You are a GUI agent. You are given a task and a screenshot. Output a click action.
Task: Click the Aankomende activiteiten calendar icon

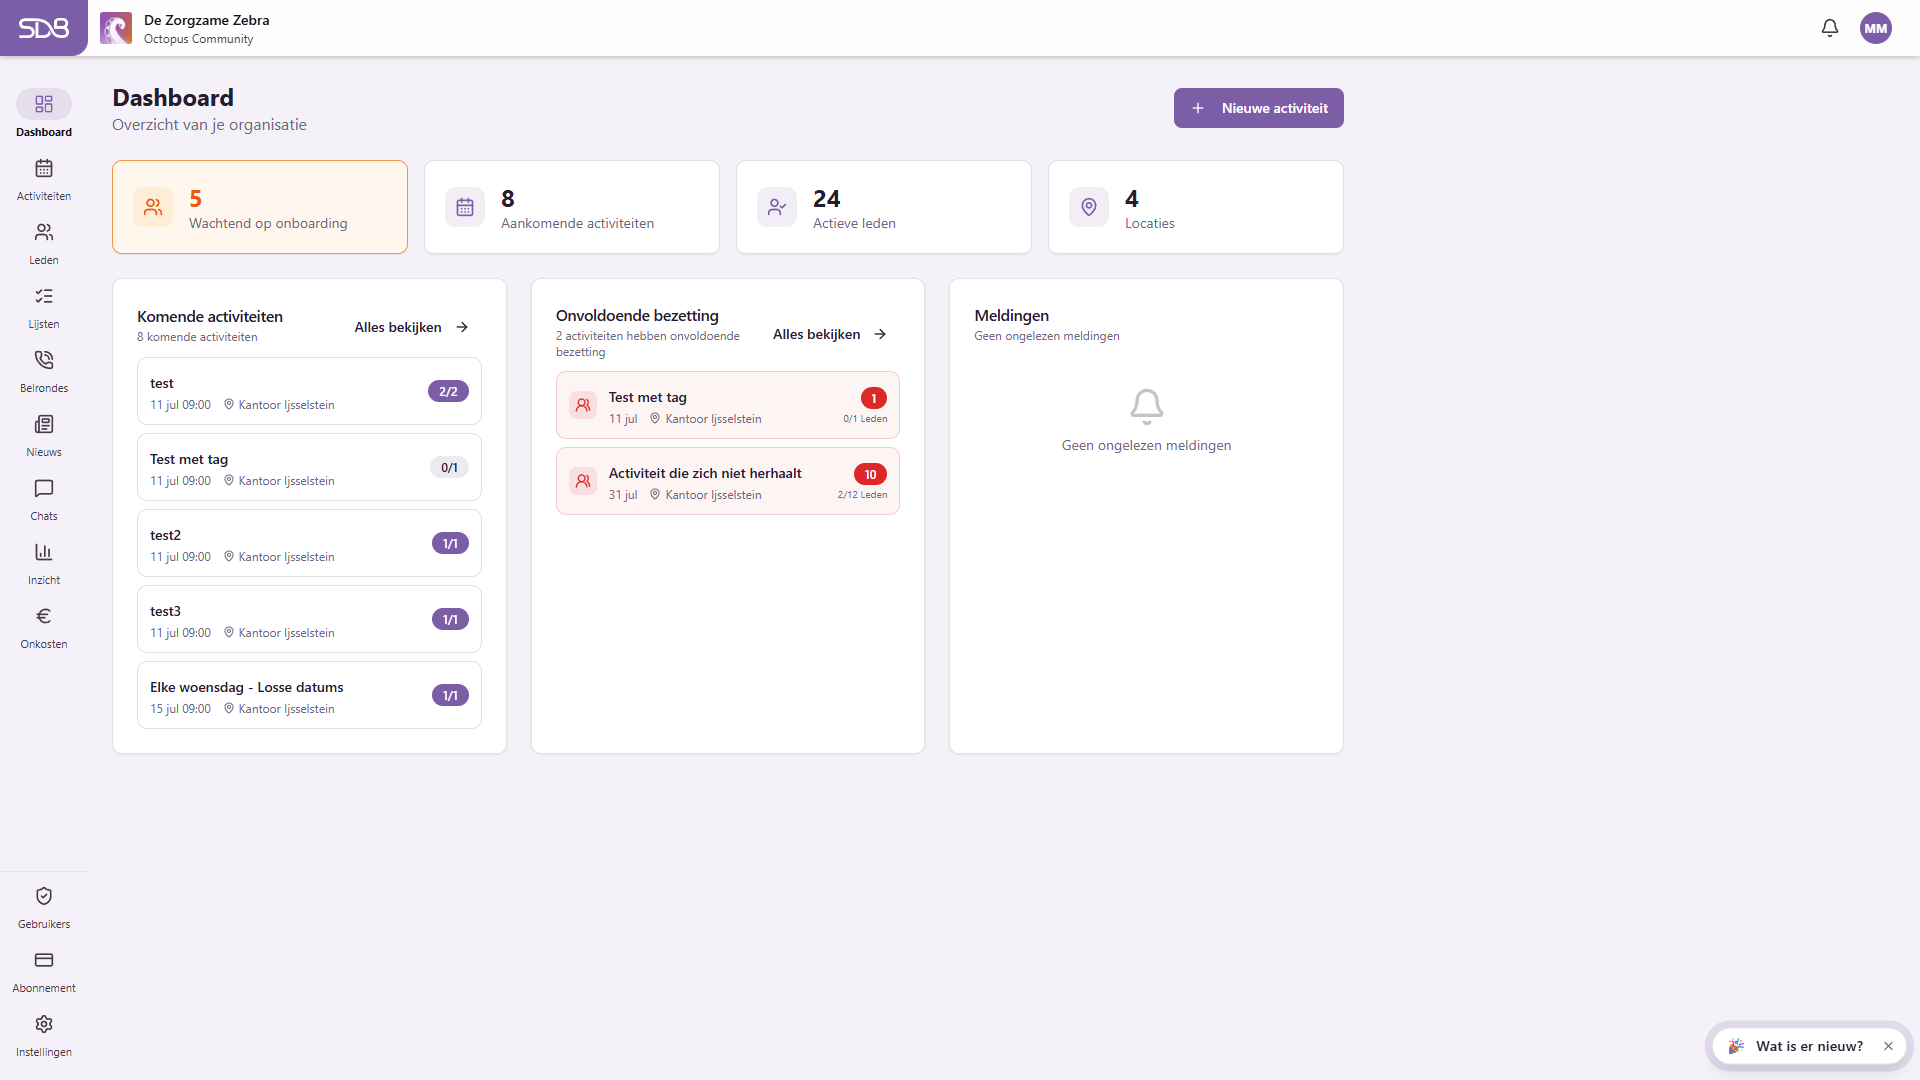click(465, 207)
